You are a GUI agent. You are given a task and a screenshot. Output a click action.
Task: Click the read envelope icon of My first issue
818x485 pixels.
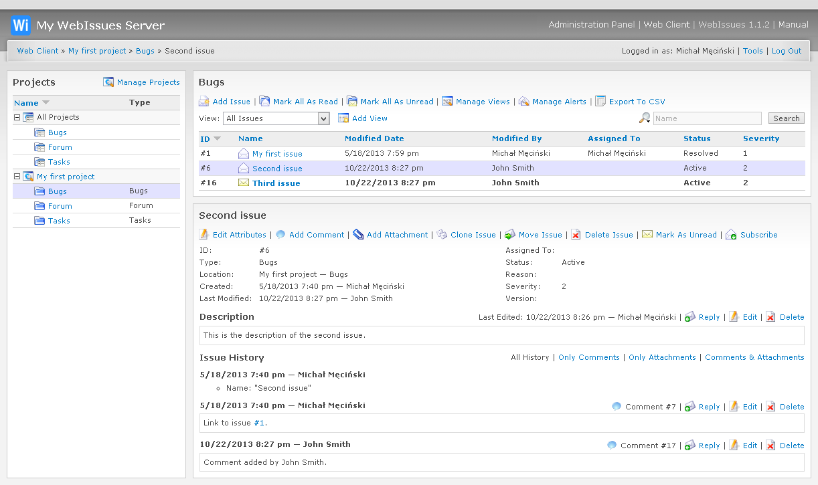click(x=244, y=153)
